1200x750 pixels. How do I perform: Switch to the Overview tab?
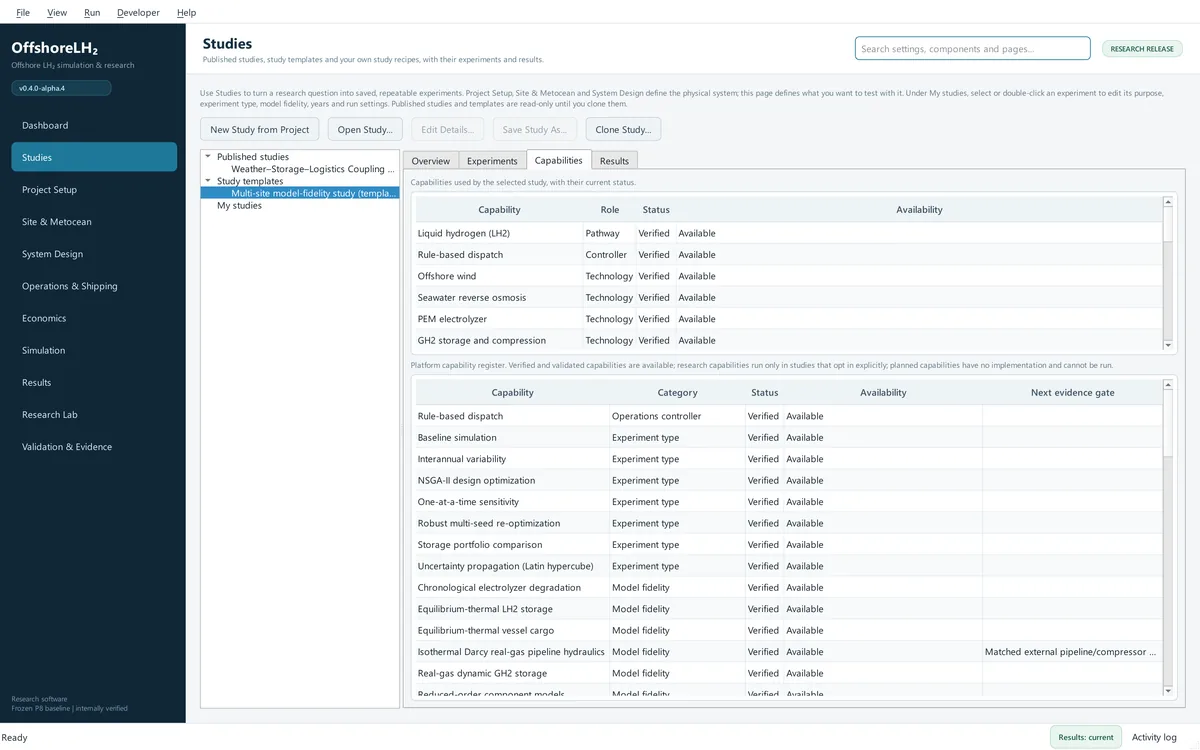pos(431,160)
